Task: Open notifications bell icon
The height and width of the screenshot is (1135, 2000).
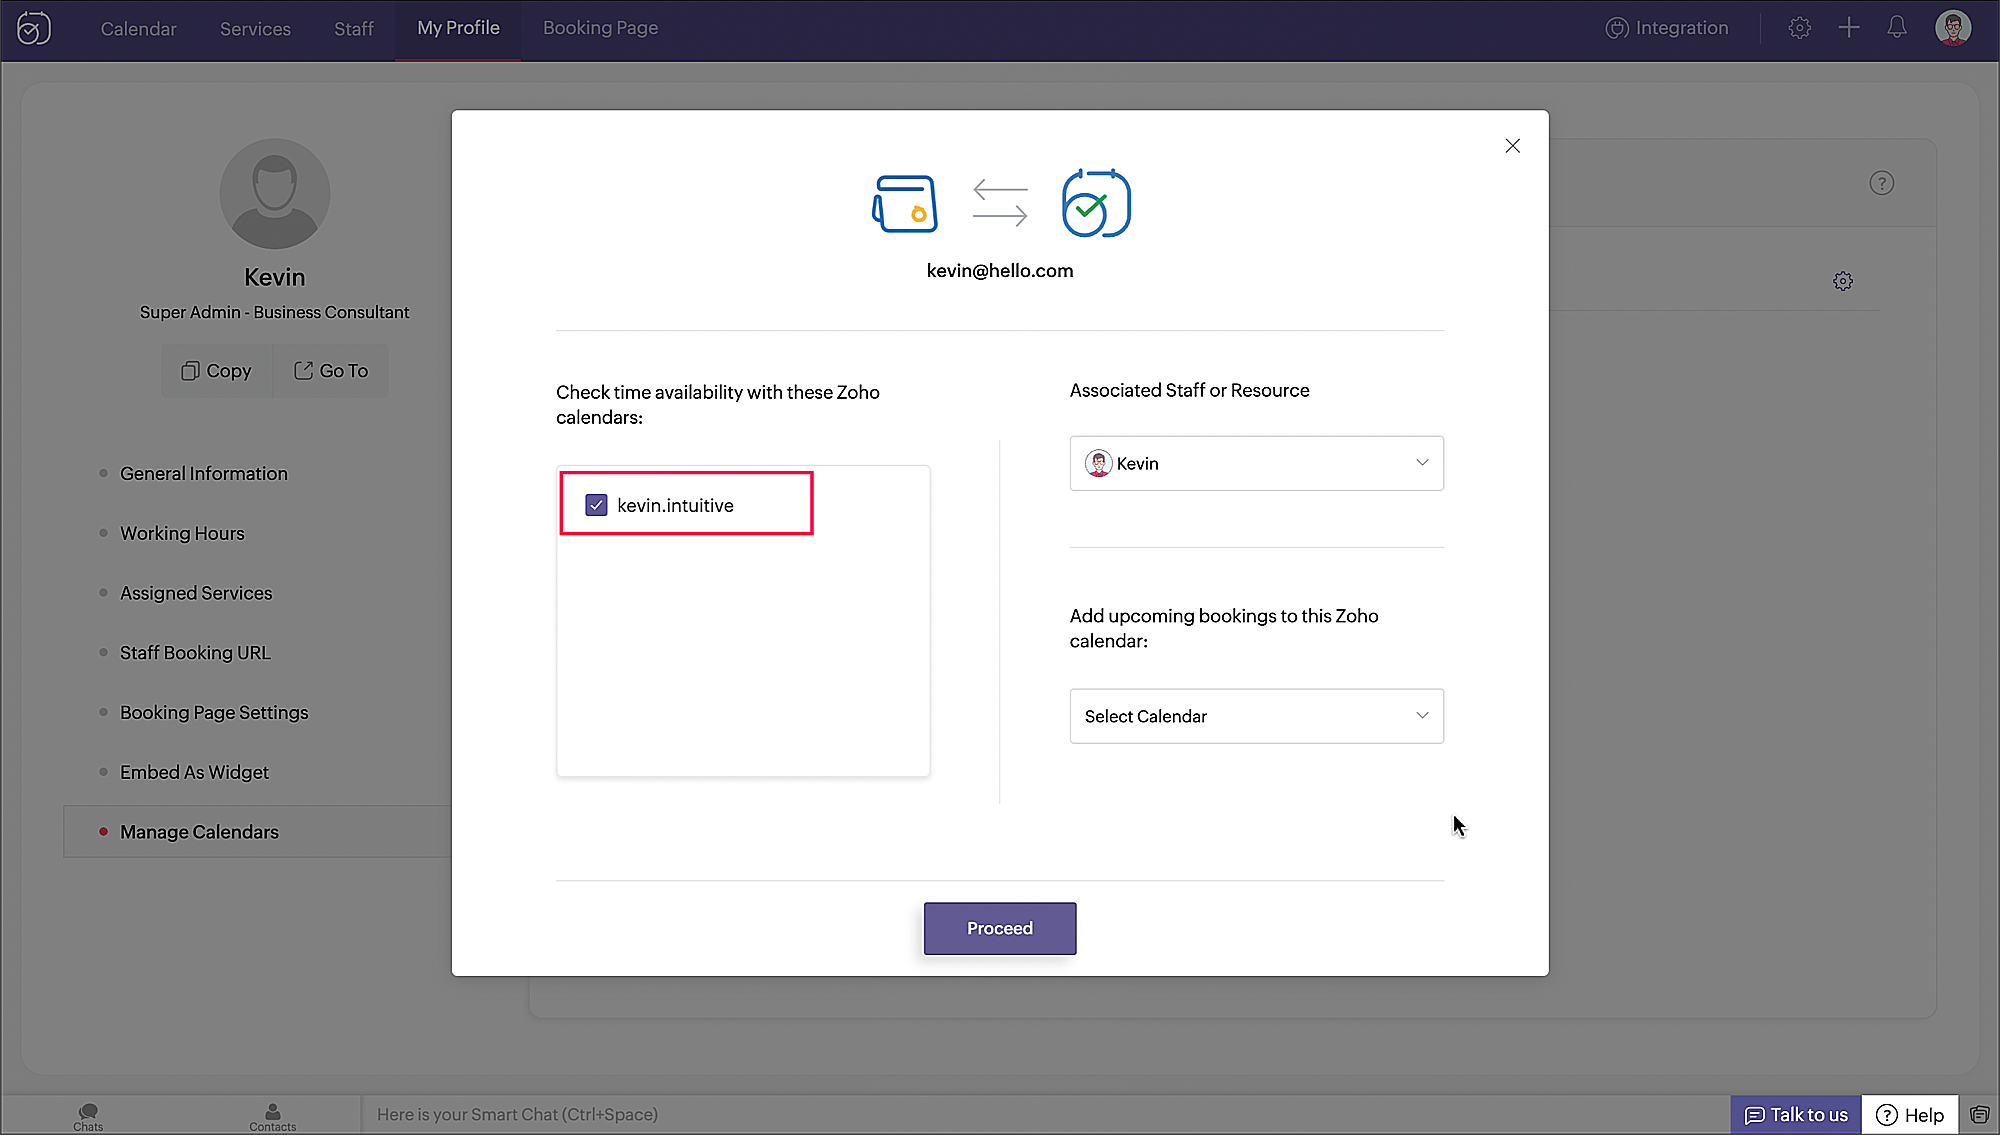Action: tap(1896, 28)
